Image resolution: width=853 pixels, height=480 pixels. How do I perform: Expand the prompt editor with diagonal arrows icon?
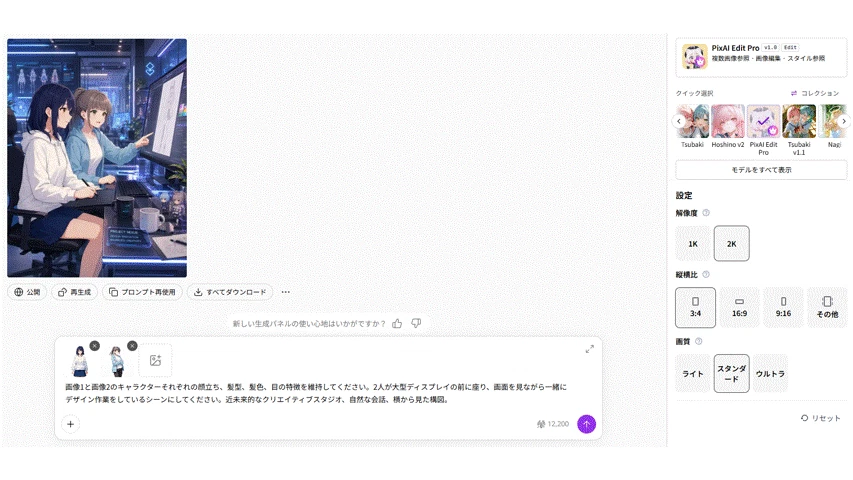click(590, 349)
